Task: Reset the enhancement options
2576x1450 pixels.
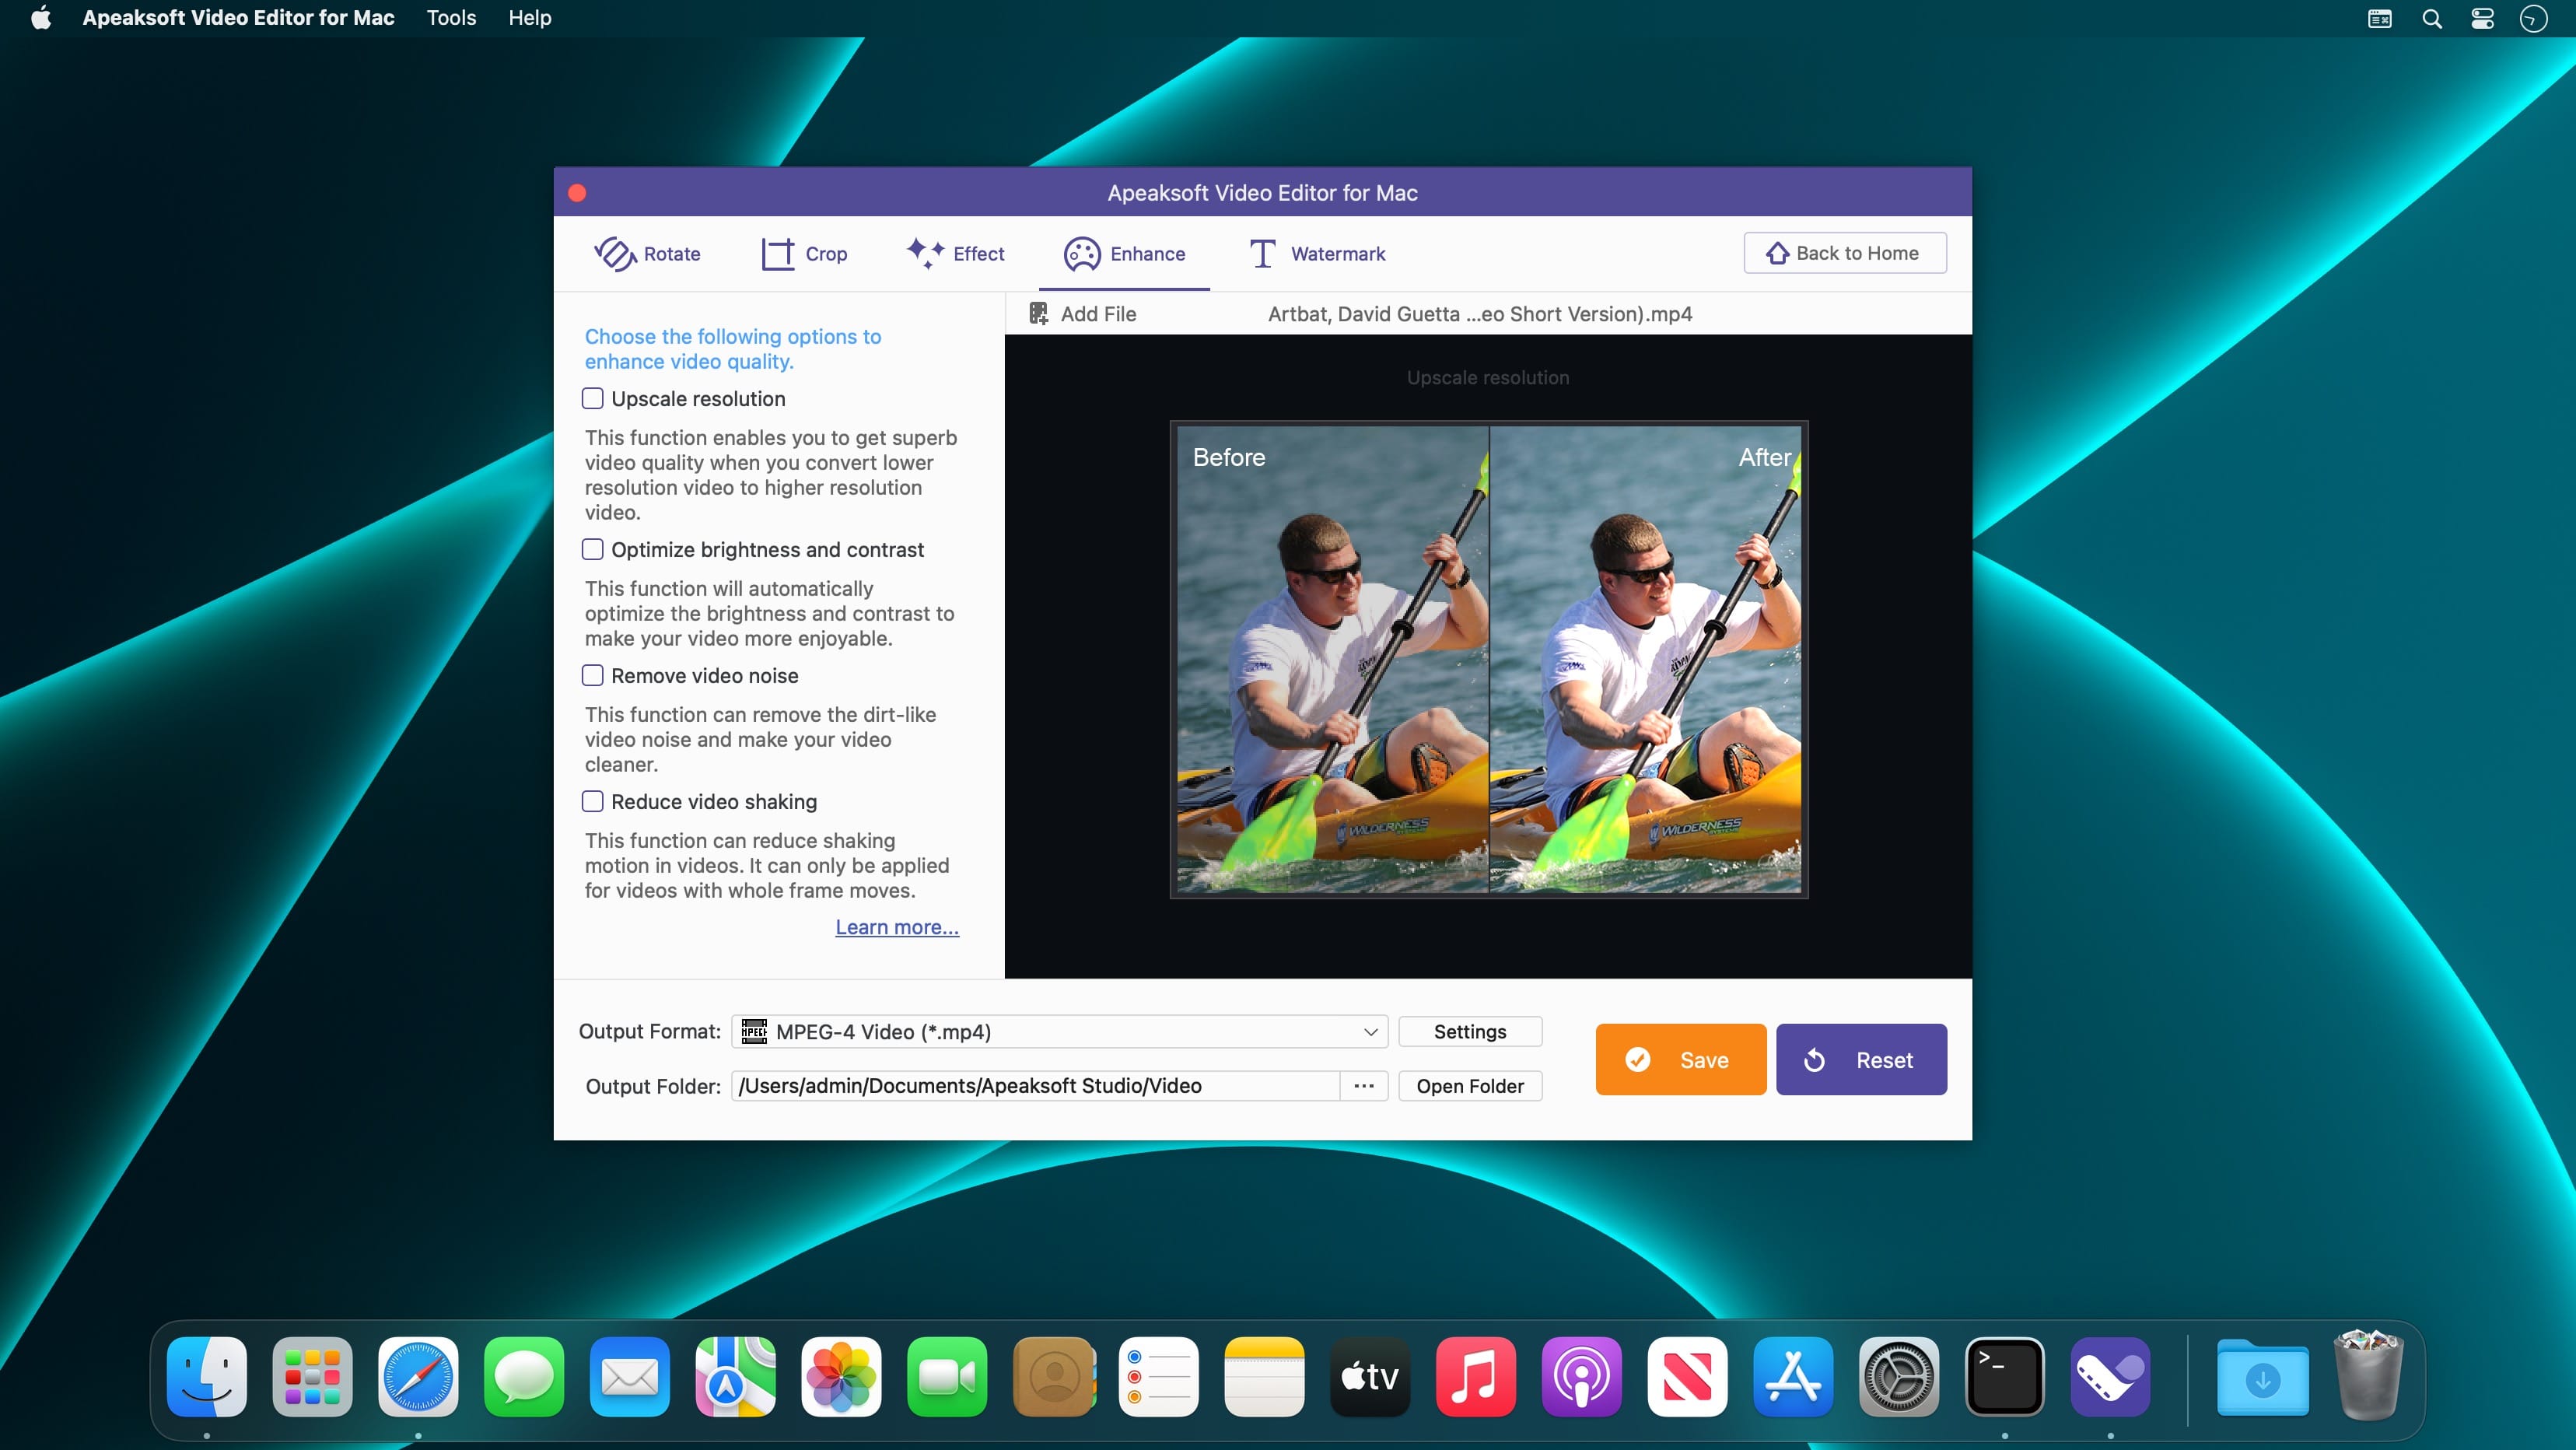Action: (1861, 1060)
